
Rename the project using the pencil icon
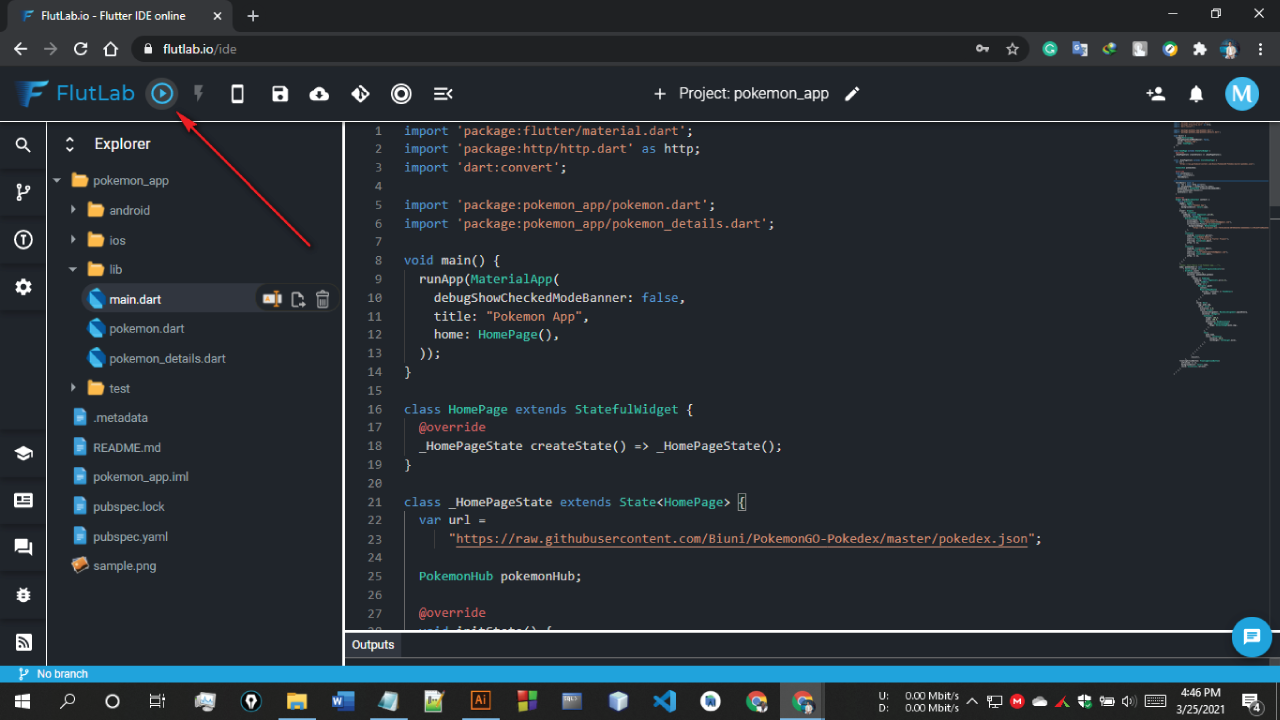click(852, 93)
